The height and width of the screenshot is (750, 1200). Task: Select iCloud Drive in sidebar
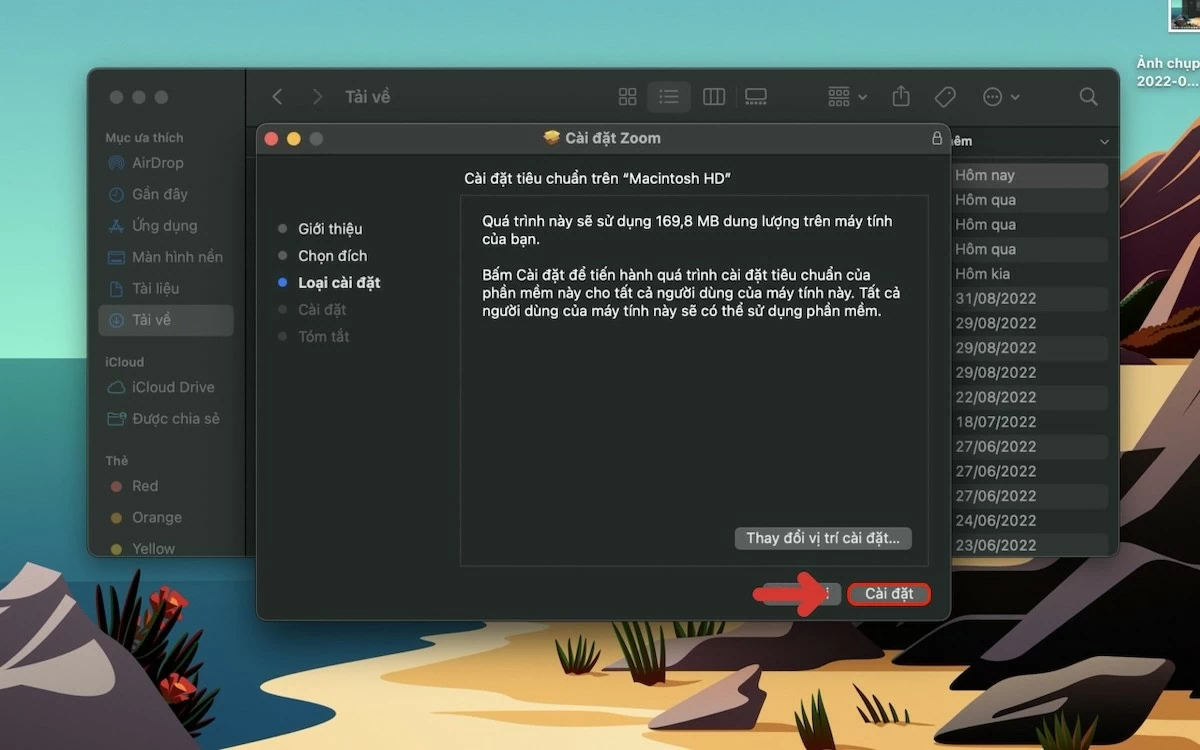tap(172, 387)
